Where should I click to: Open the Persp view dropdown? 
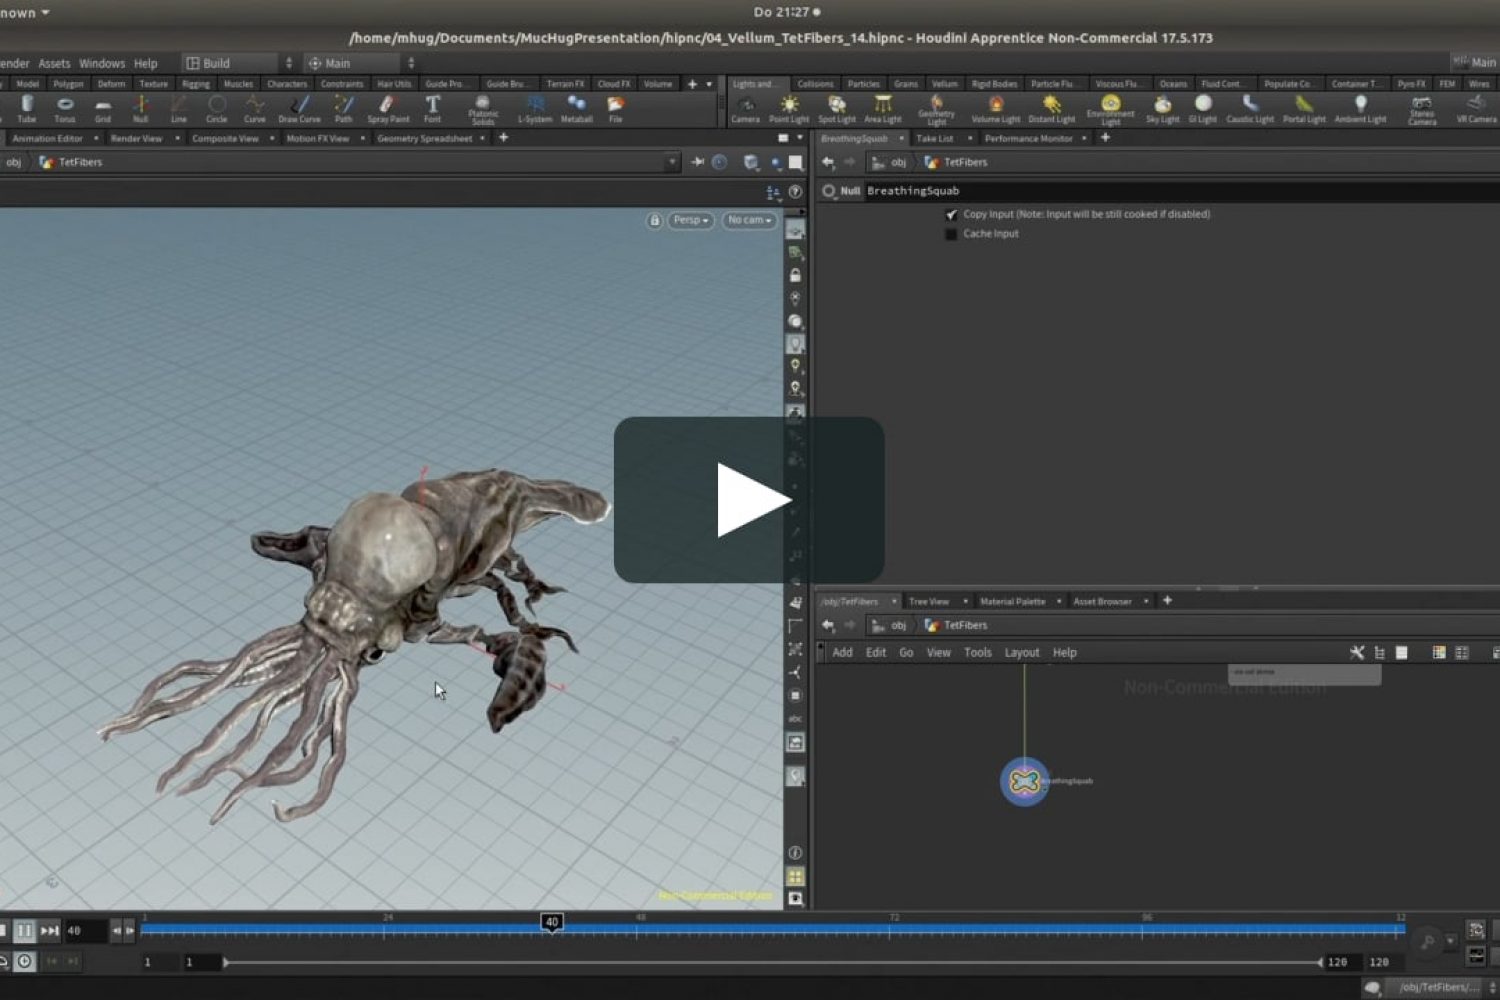coord(690,220)
